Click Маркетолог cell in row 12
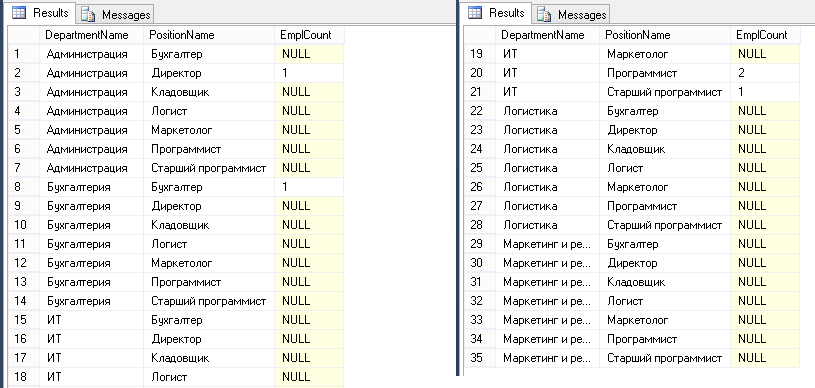This screenshot has width=815, height=388. click(209, 263)
